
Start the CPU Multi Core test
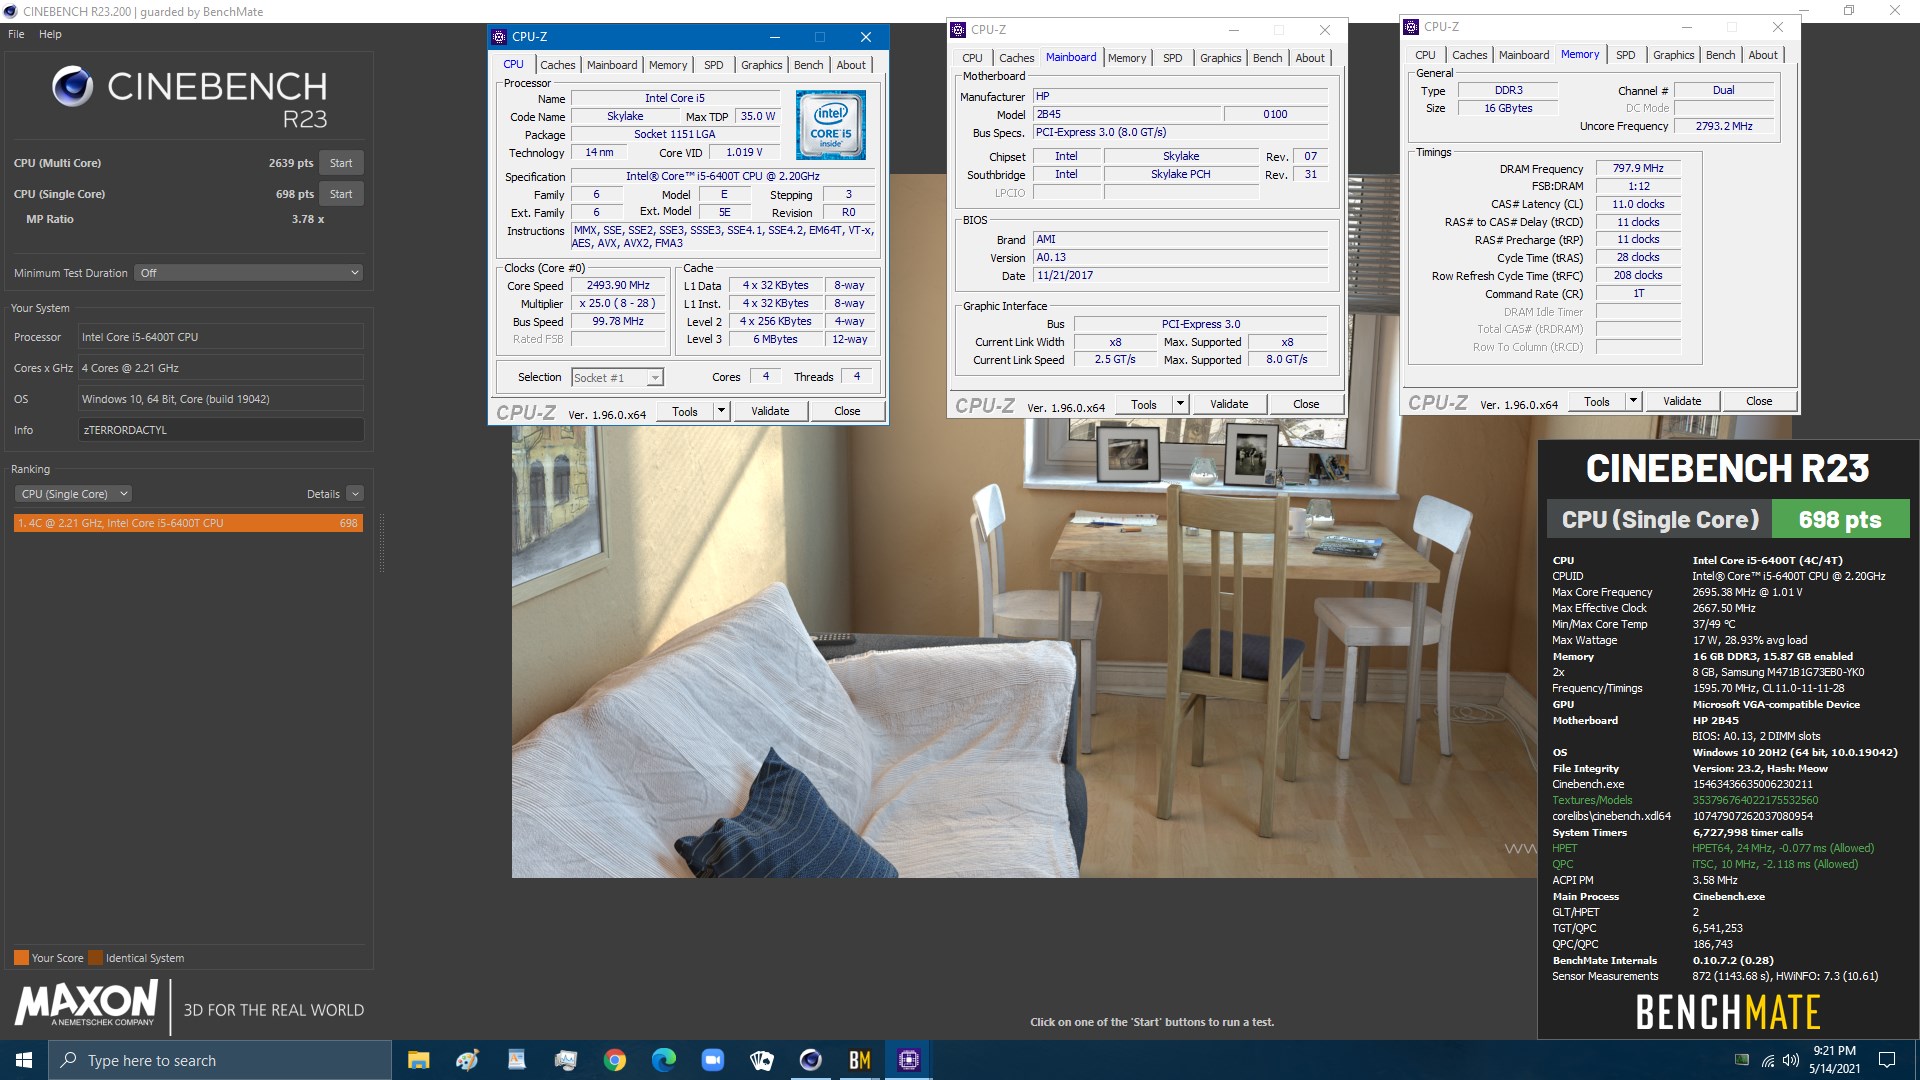pos(341,163)
